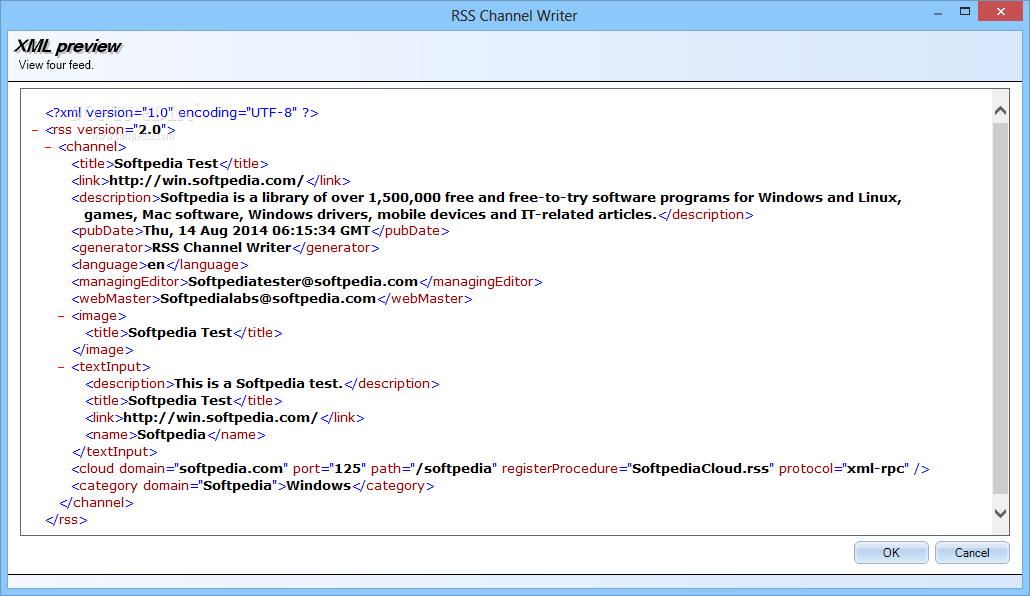1030x596 pixels.
Task: Click the pubDate 'Thu, 14 Aug 2014' value
Action: point(257,231)
